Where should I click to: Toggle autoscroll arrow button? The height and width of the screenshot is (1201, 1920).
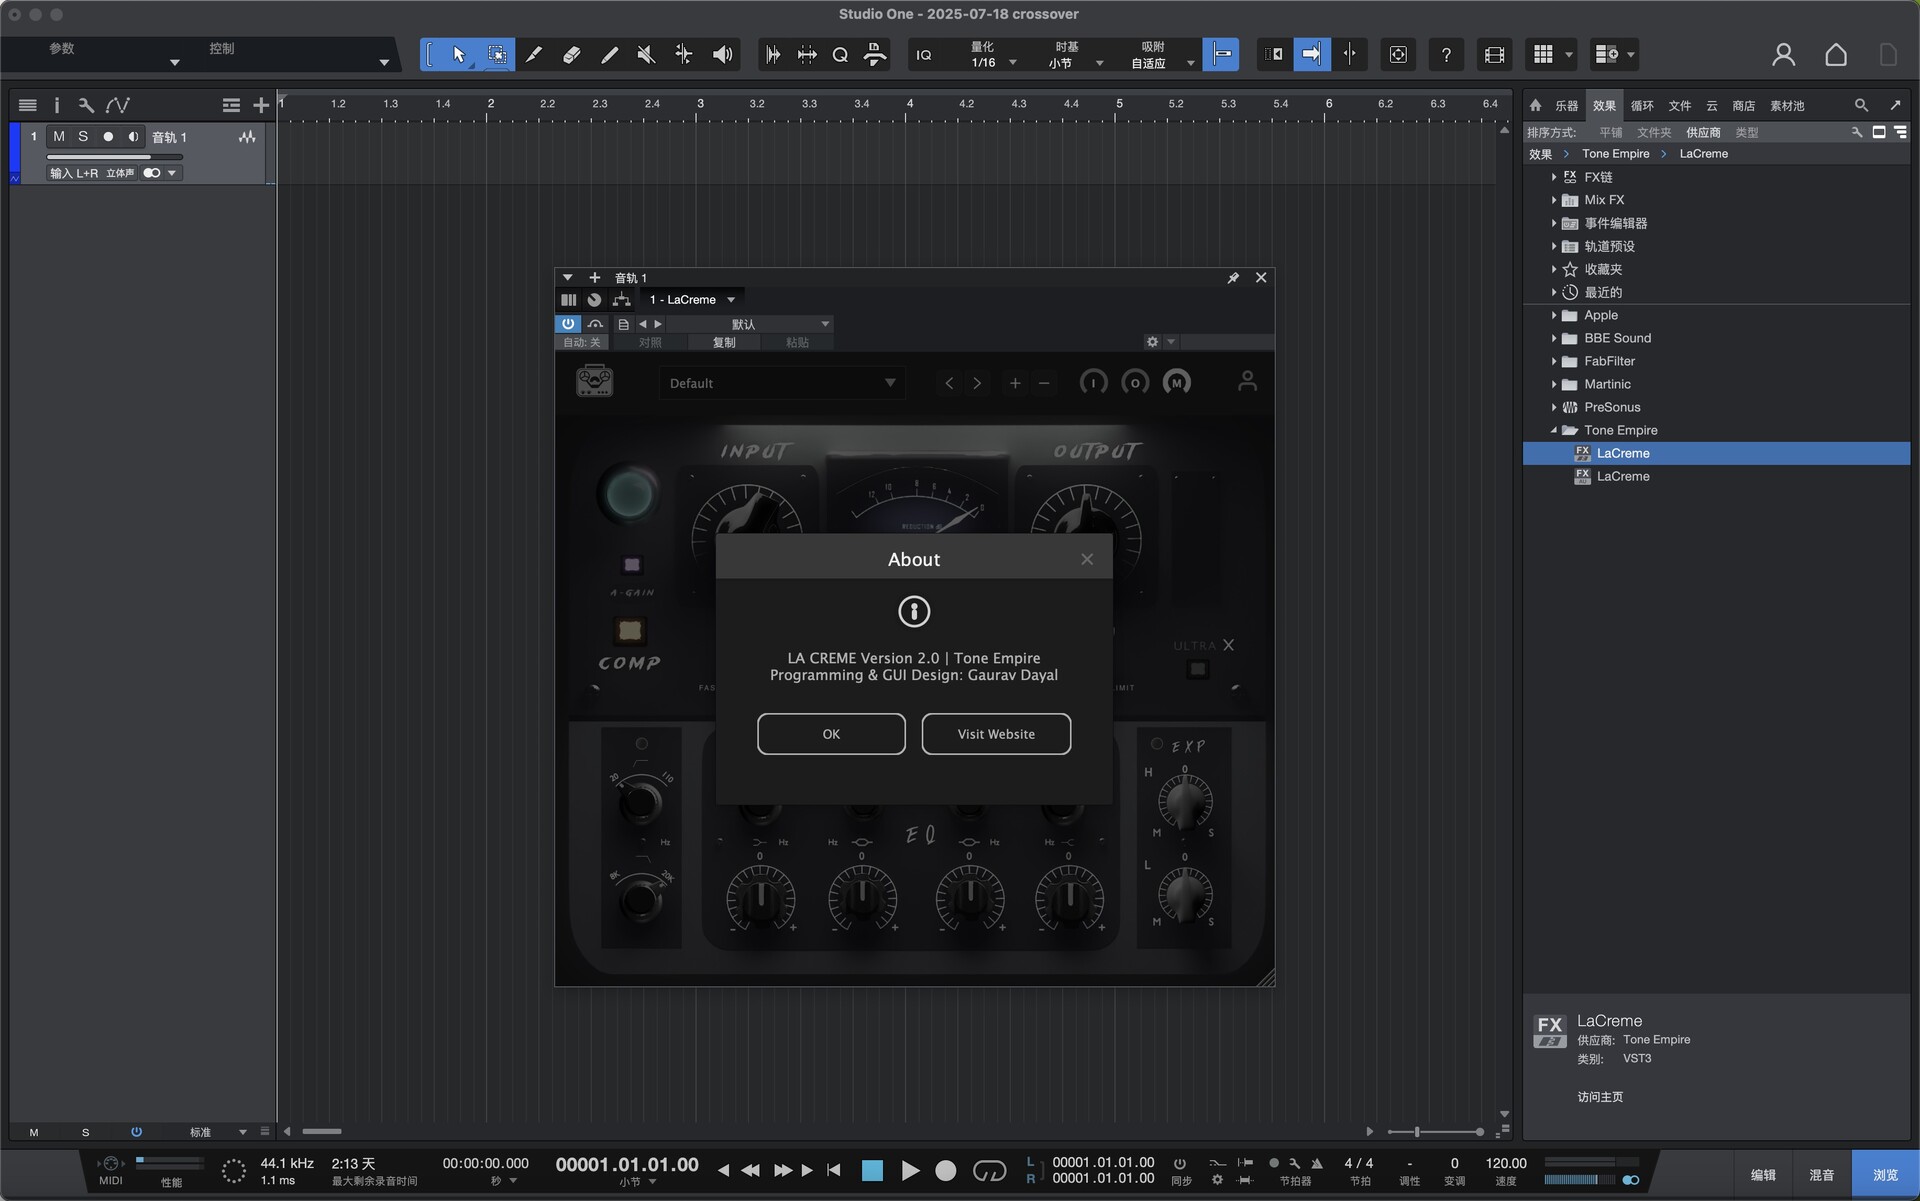pyautogui.click(x=1312, y=55)
